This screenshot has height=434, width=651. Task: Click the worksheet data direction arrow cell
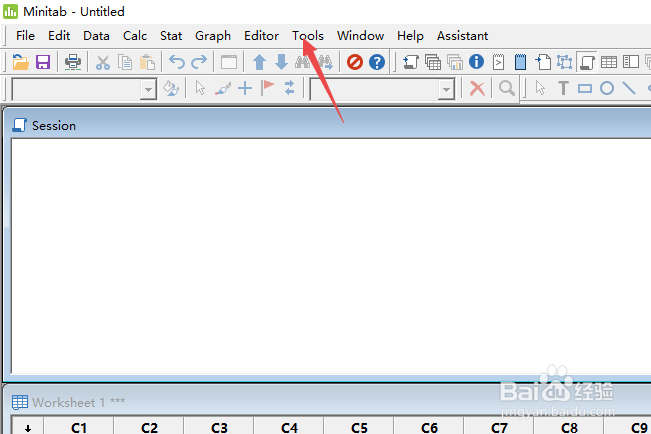[x=27, y=426]
